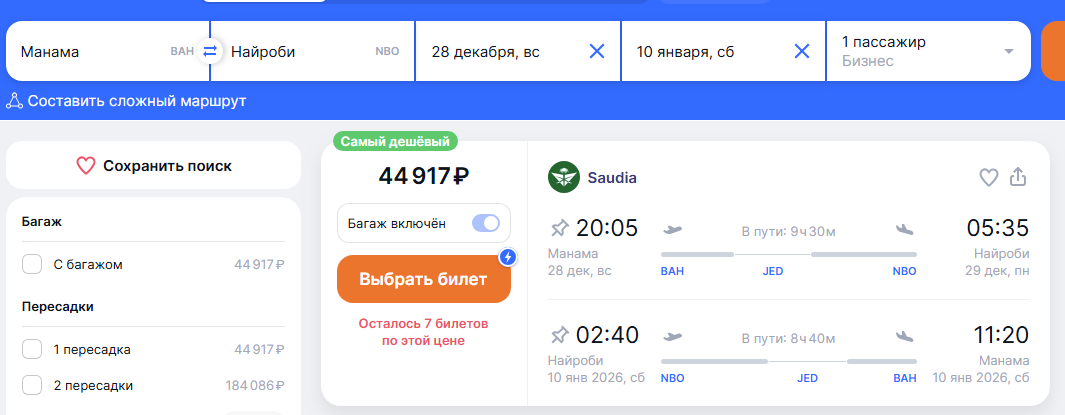Image resolution: width=1065 pixels, height=415 pixels.
Task: Check the С багажом filter
Action: (x=32, y=265)
